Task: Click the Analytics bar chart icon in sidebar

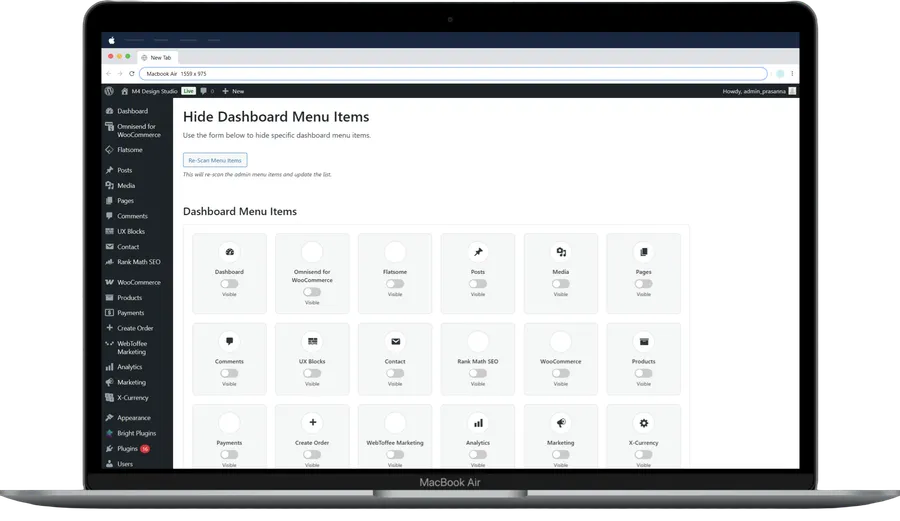Action: pyautogui.click(x=109, y=367)
